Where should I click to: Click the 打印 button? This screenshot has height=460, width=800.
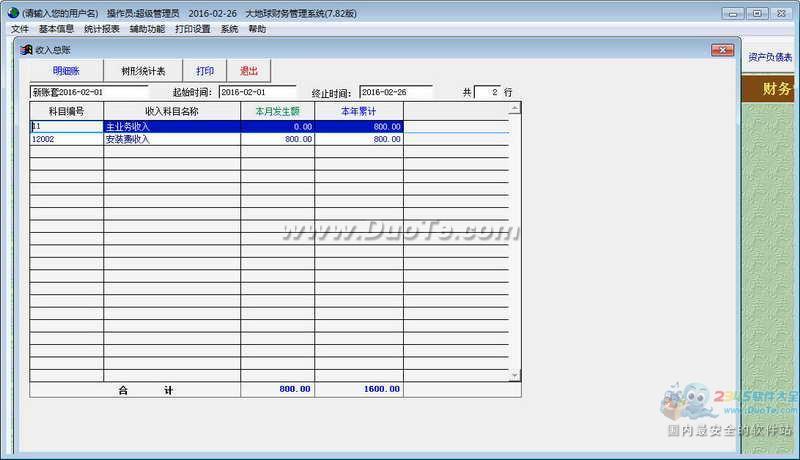[x=205, y=71]
